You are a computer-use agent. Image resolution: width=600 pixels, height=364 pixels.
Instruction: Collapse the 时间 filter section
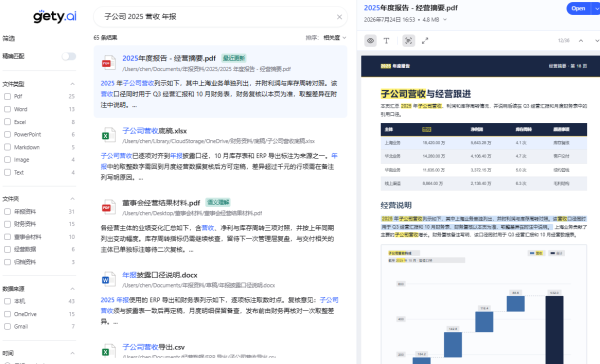tap(72, 353)
